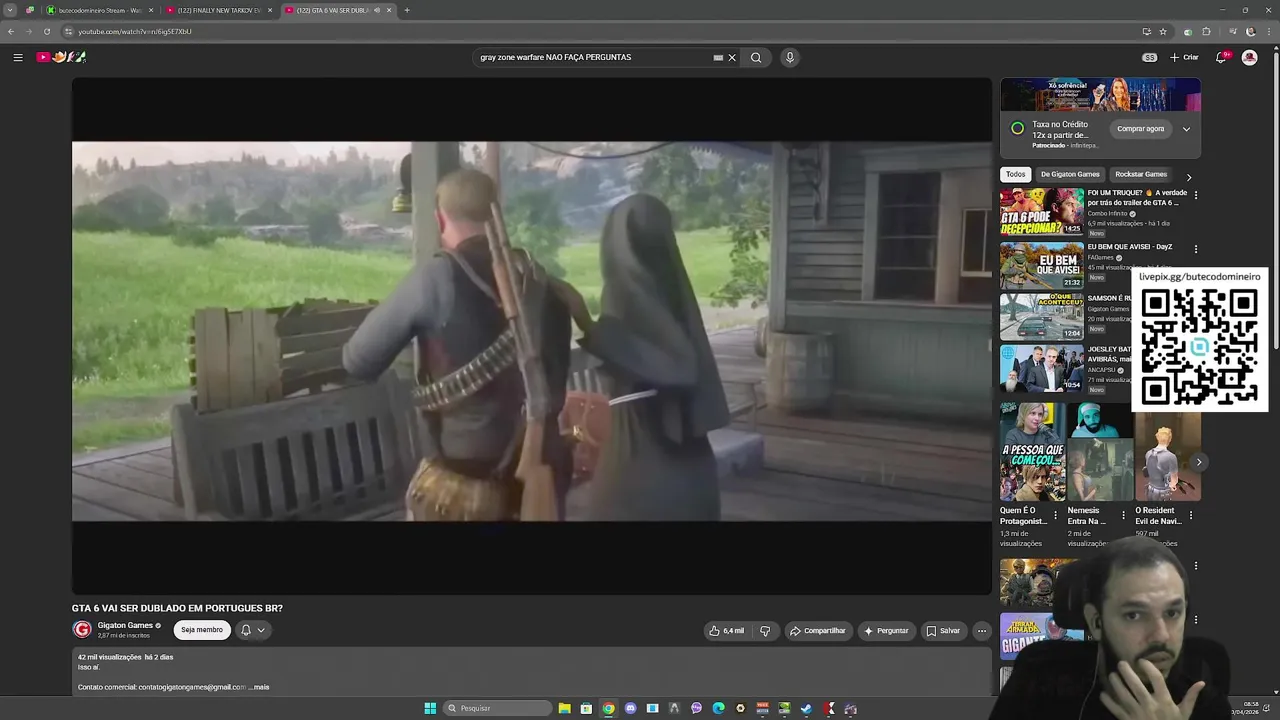
Task: Open the account avatar menu
Action: click(1249, 57)
